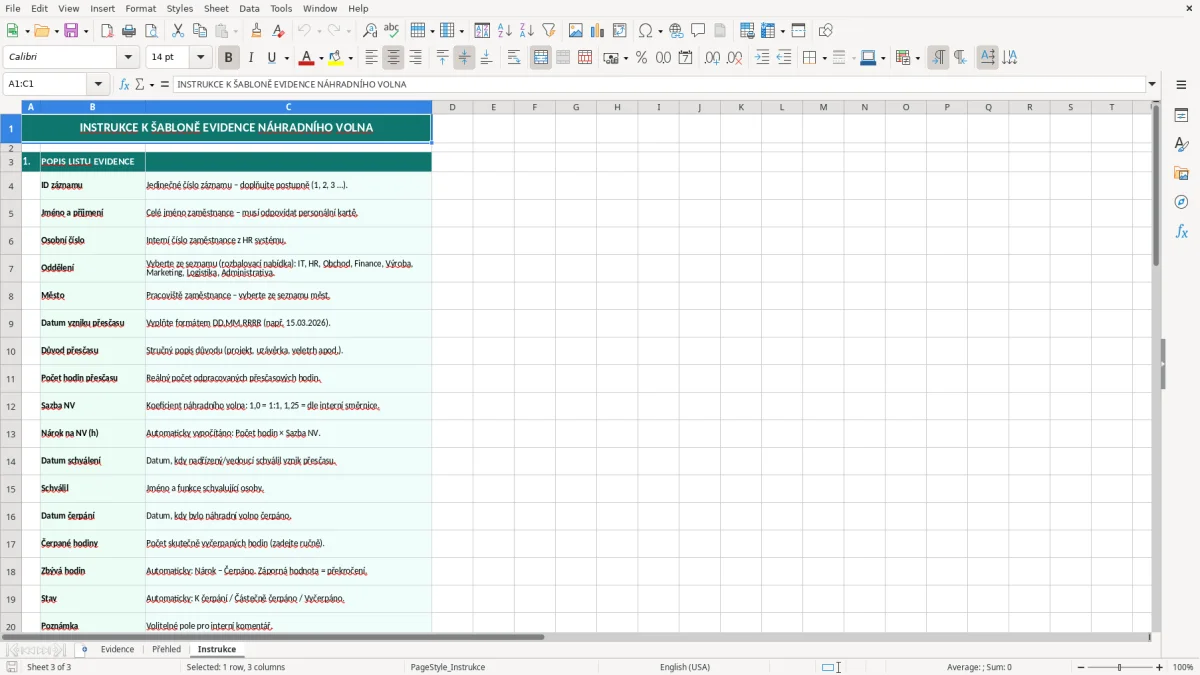The height and width of the screenshot is (675, 1200).
Task: Click the zoom slider handle
Action: click(x=1120, y=667)
